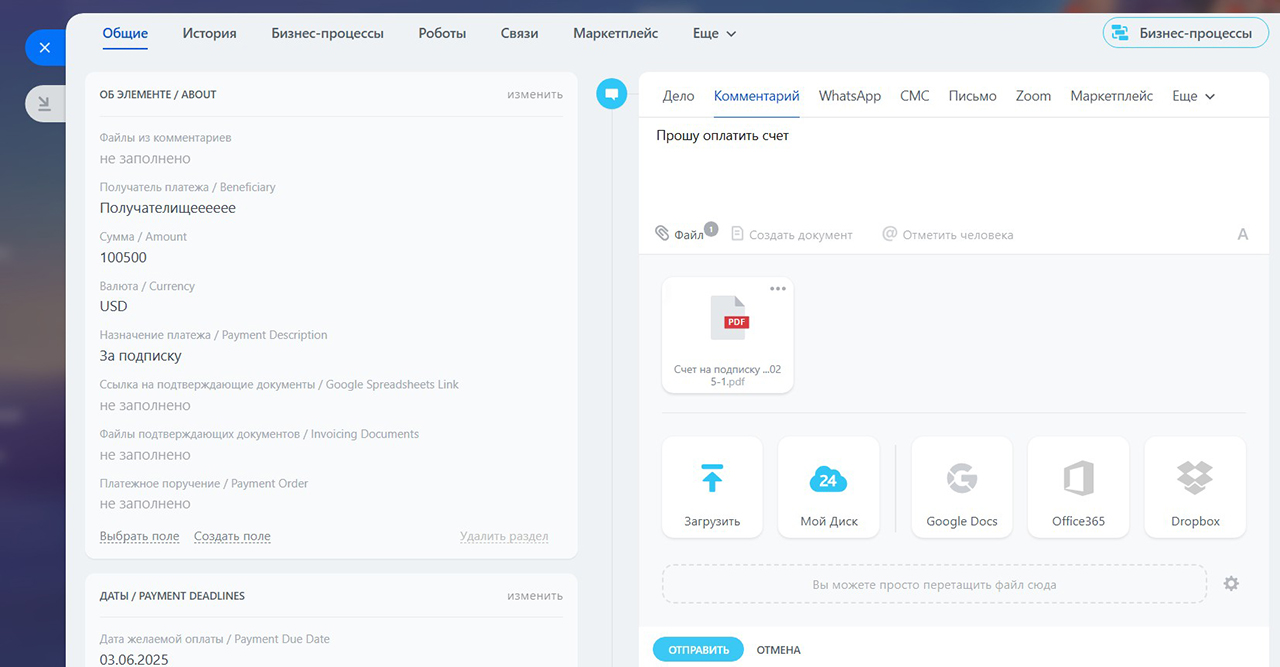Select Office365 file source
The height and width of the screenshot is (667, 1280).
pyautogui.click(x=1078, y=488)
